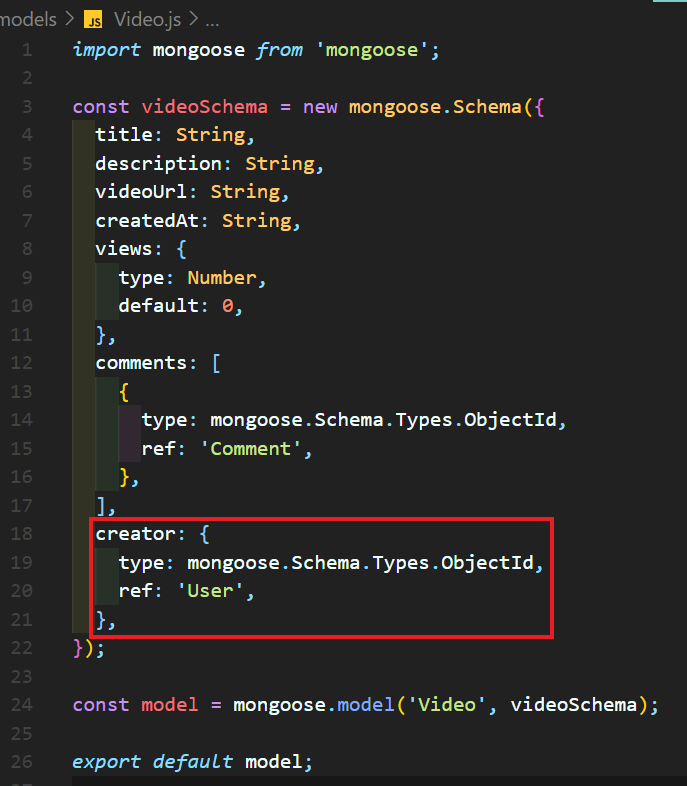Image resolution: width=687 pixels, height=786 pixels.
Task: Click 'default' key on line 10
Action: [158, 306]
